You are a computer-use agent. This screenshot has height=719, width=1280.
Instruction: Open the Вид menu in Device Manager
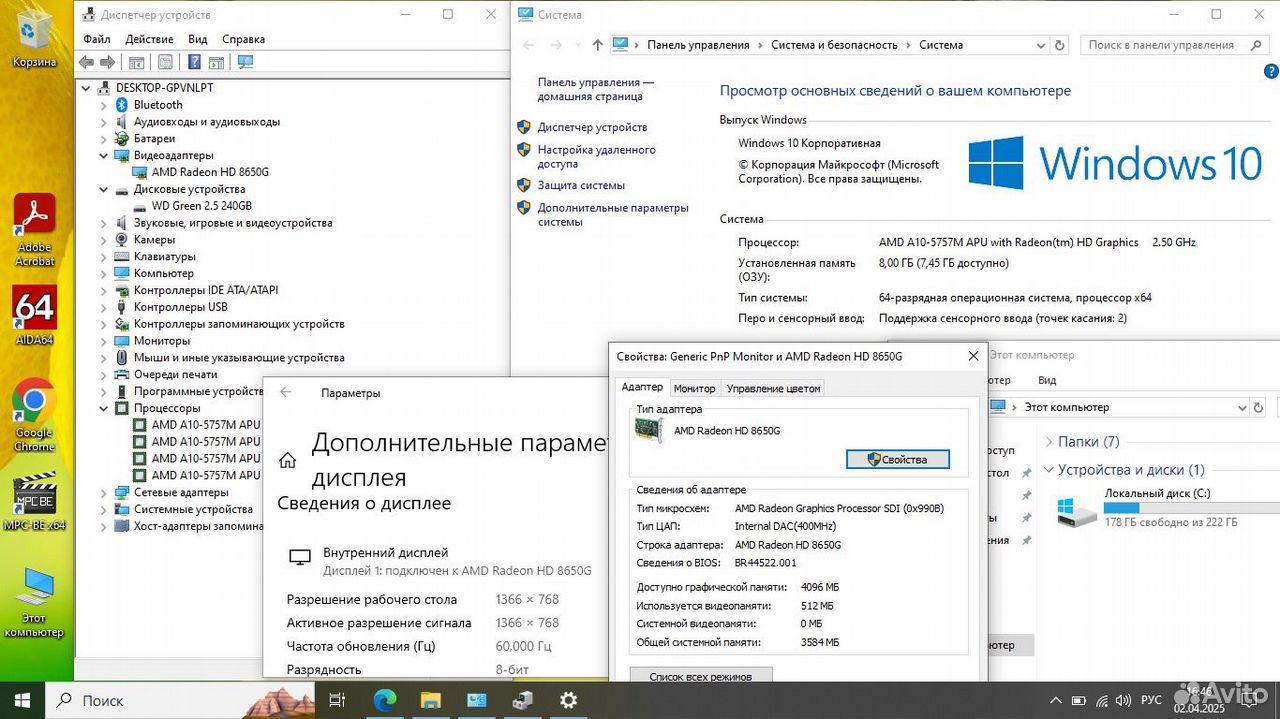[x=198, y=39]
